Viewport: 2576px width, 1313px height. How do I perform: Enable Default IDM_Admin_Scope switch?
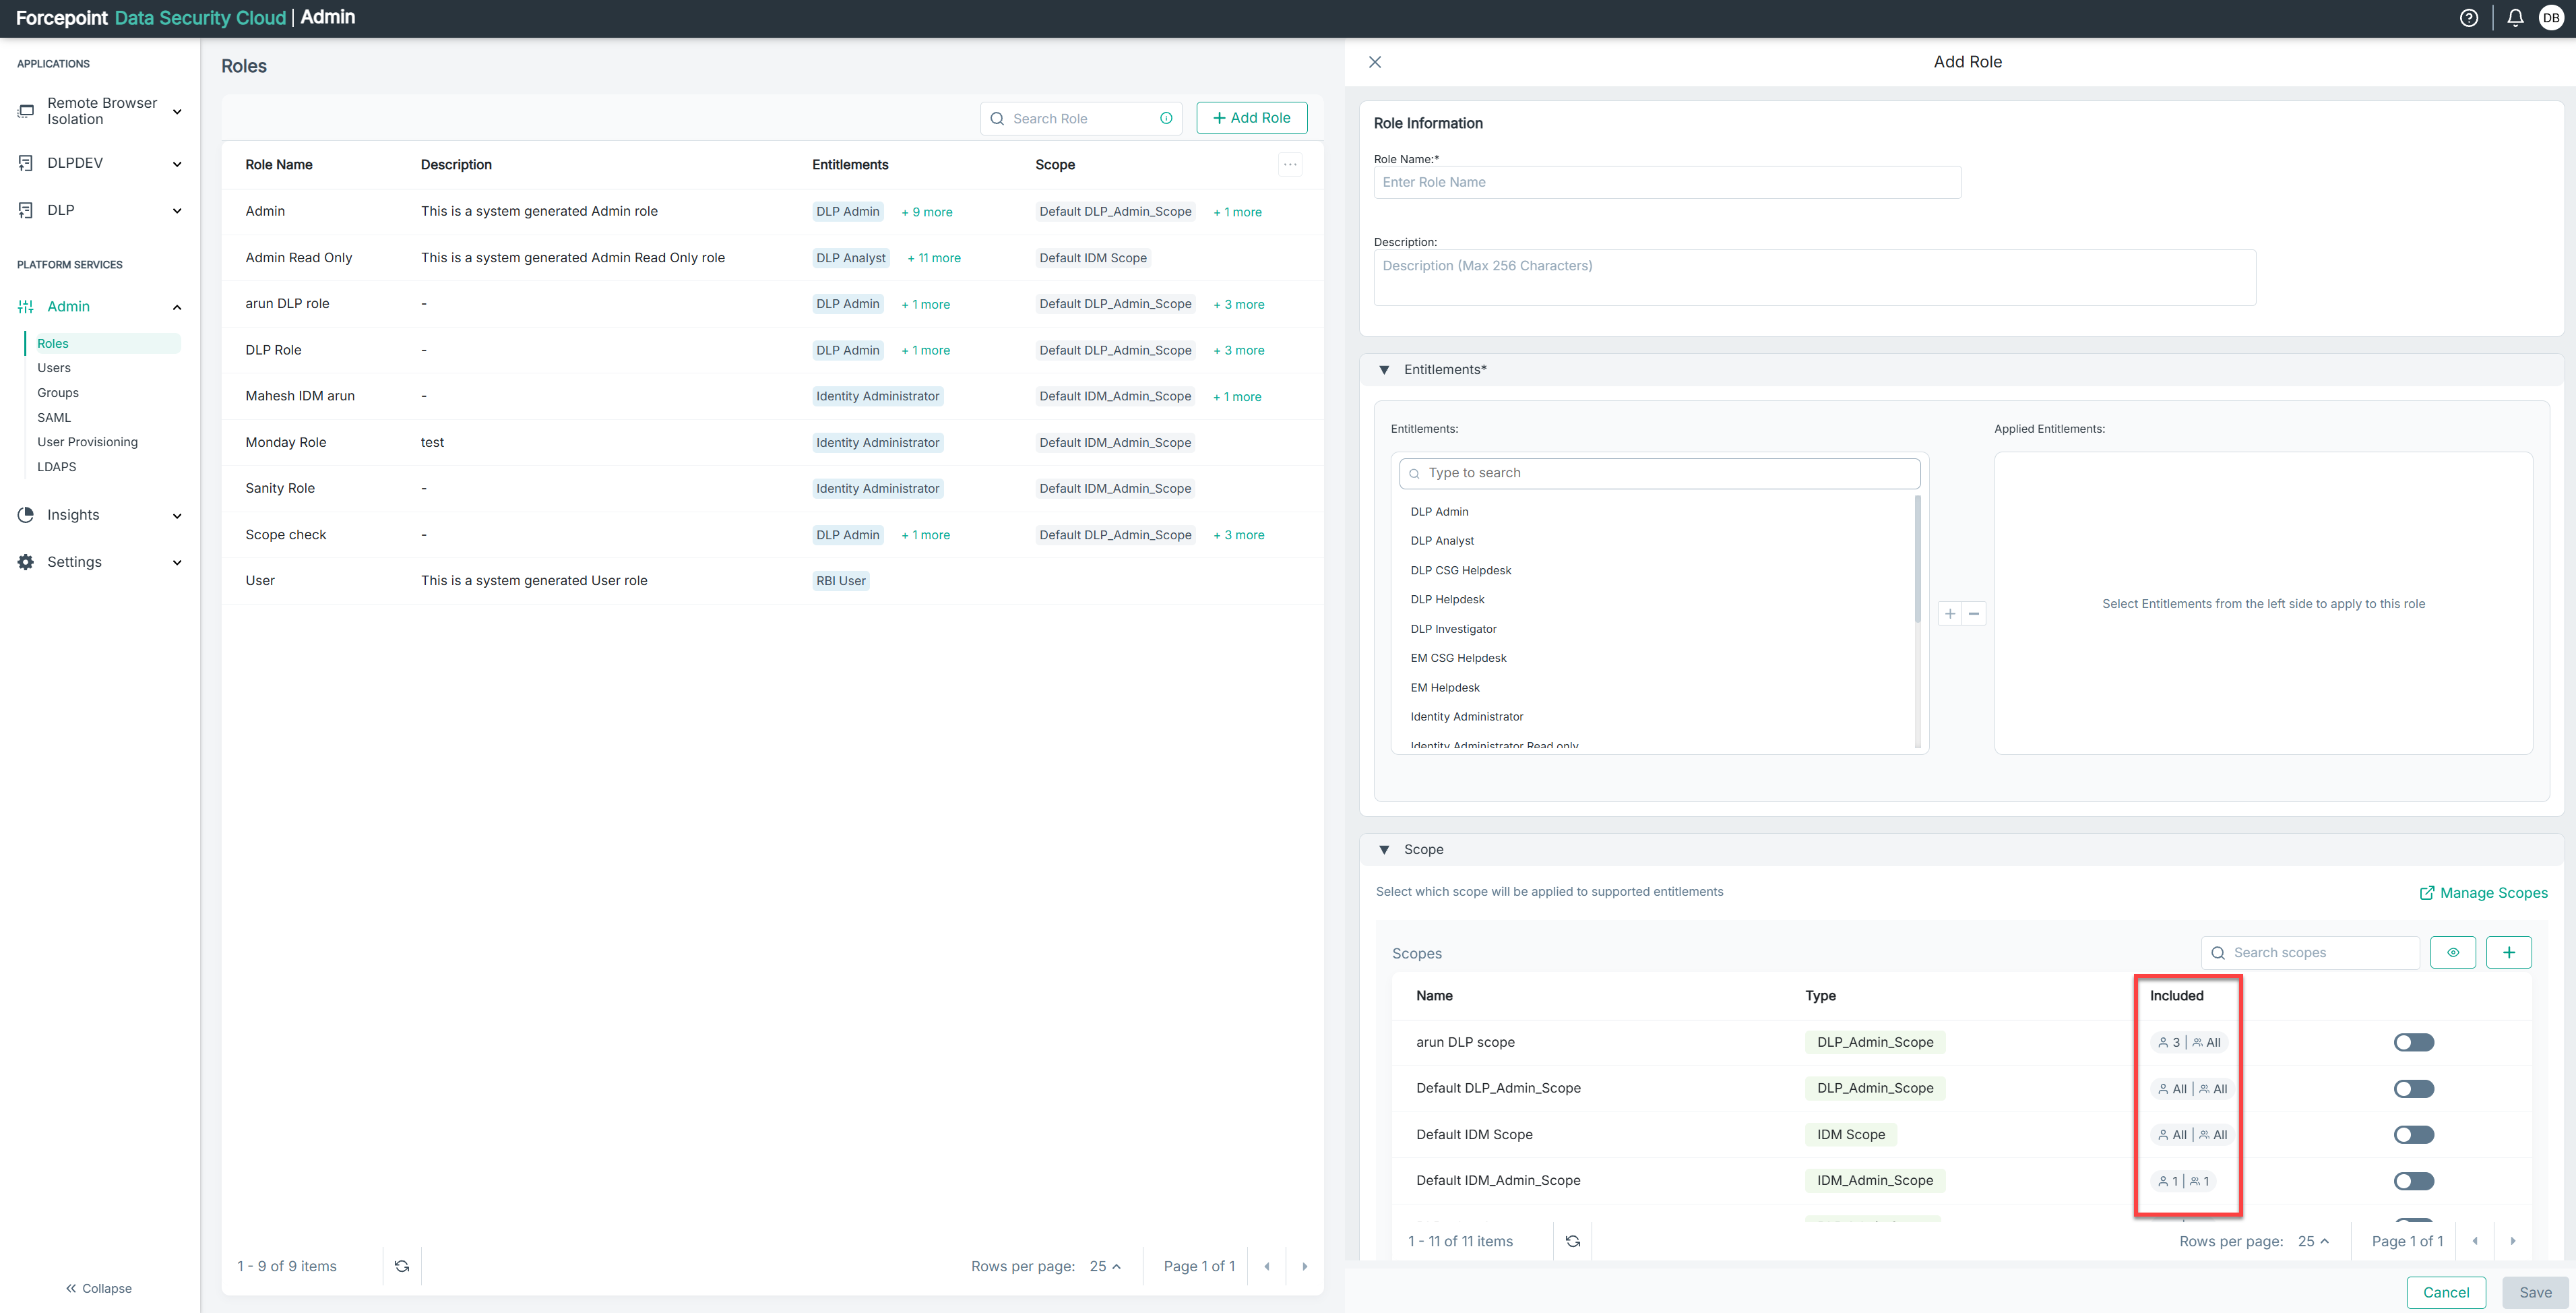point(2413,1181)
